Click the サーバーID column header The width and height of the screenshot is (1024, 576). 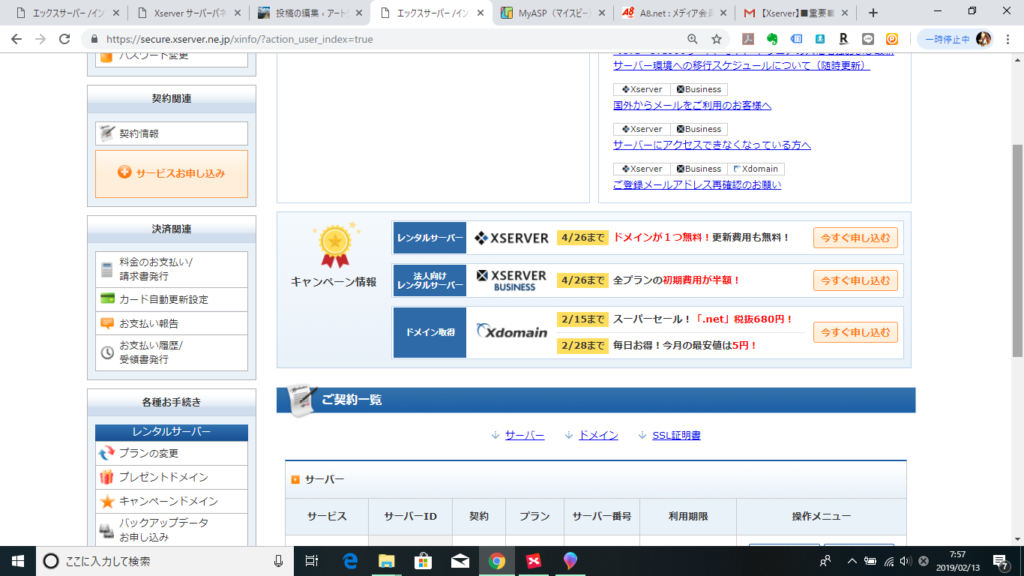[410, 517]
